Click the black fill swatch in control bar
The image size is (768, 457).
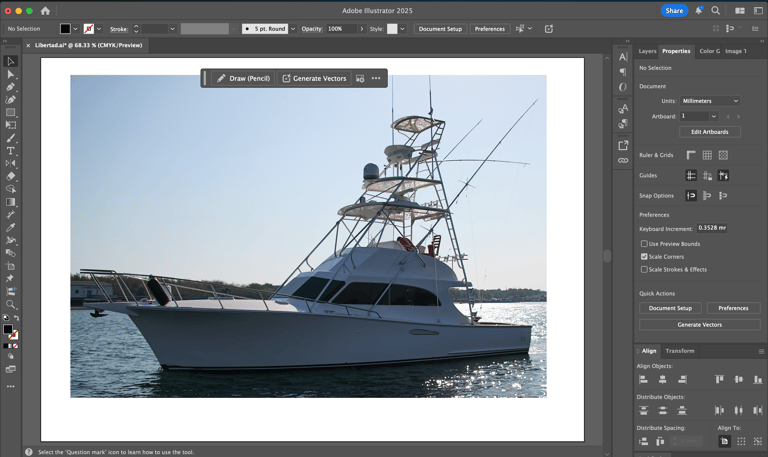pos(65,29)
